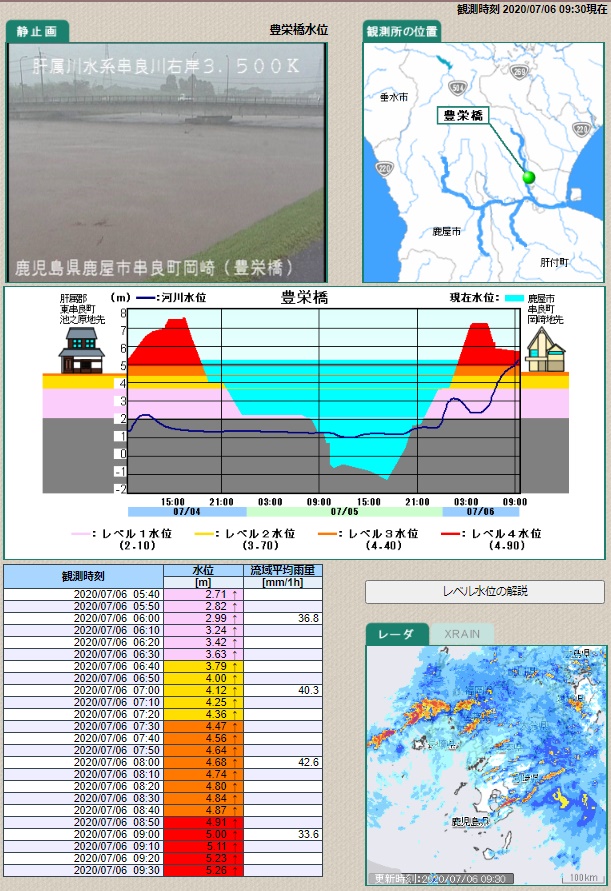Click the green 豊栄橋 station marker on map

[529, 177]
